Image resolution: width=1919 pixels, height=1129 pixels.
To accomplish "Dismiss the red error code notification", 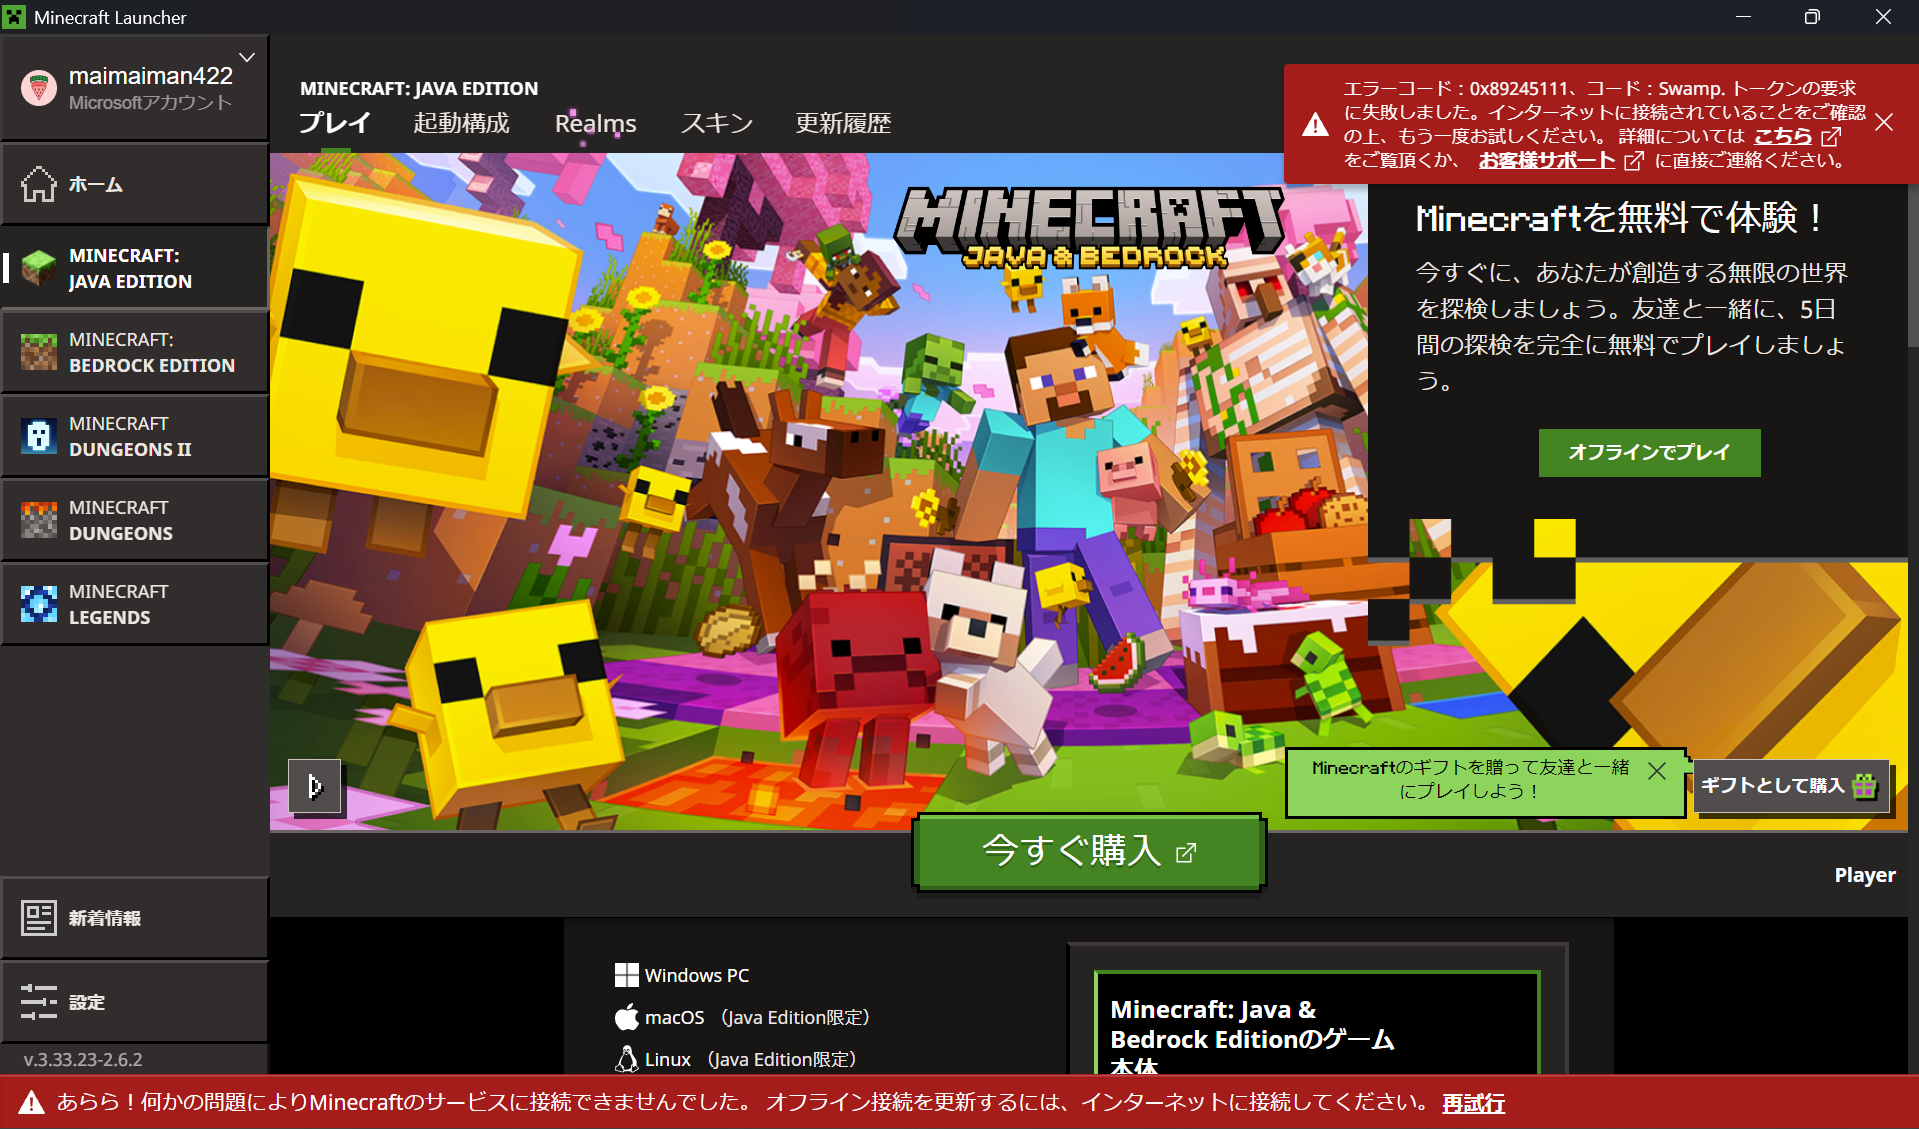I will [1884, 122].
